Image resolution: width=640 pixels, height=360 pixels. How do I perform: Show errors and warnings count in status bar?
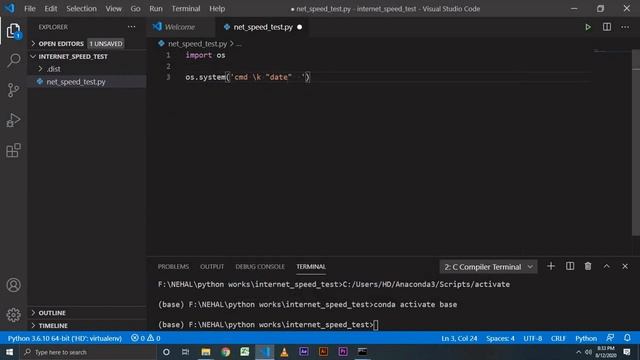[145, 338]
